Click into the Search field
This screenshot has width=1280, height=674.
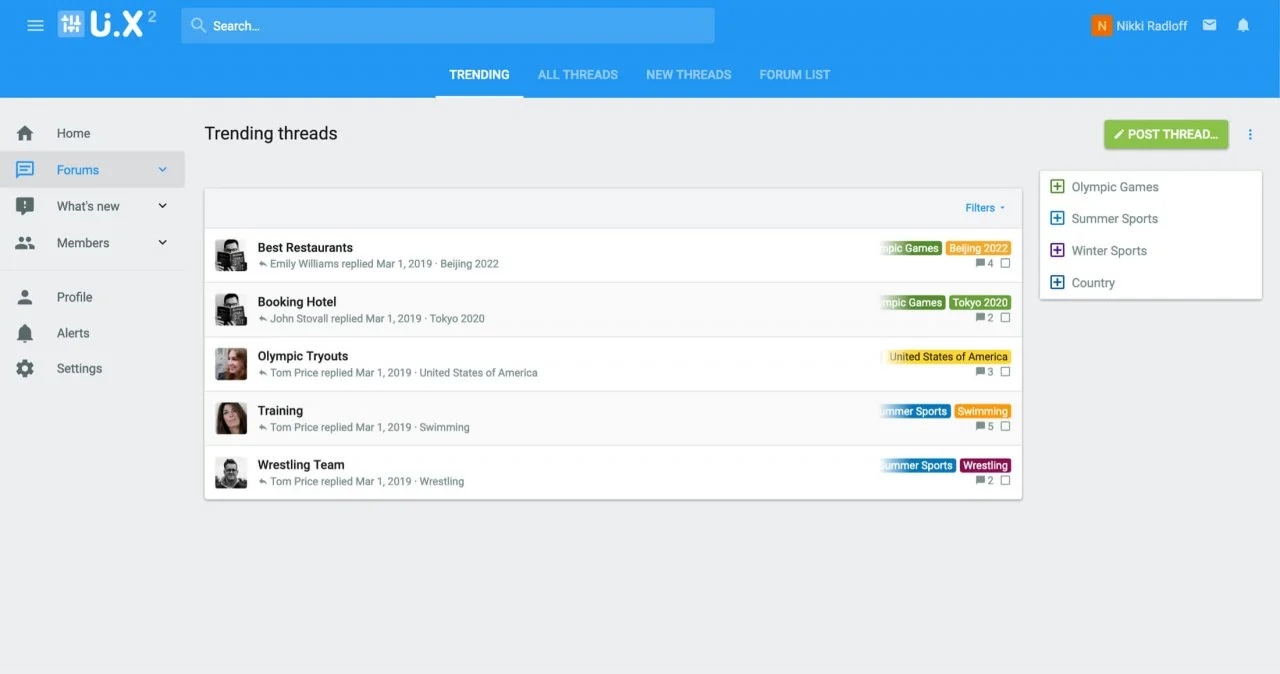coord(448,26)
